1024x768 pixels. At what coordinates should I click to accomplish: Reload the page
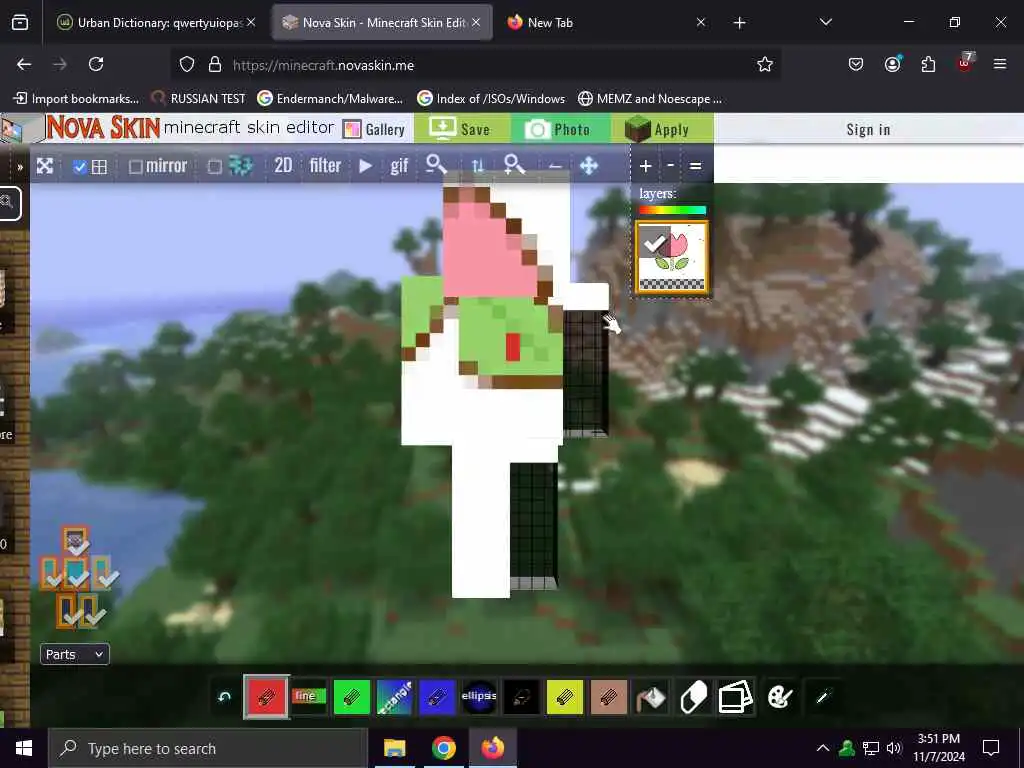click(x=96, y=64)
